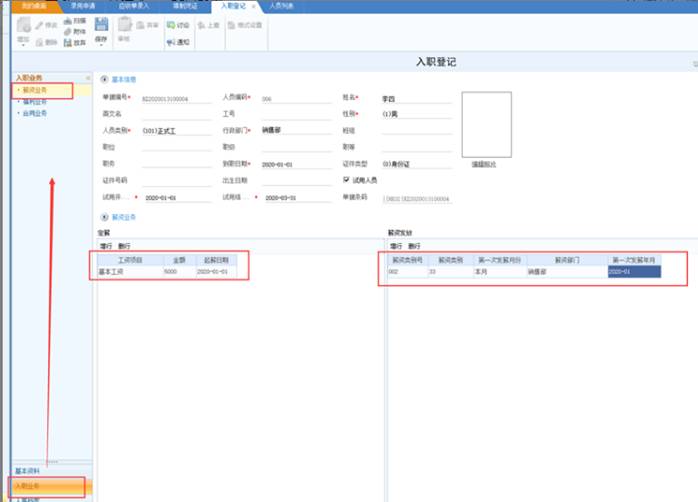Switch to the 人员列表 tab
Viewport: 698px width, 502px height.
tap(282, 6)
